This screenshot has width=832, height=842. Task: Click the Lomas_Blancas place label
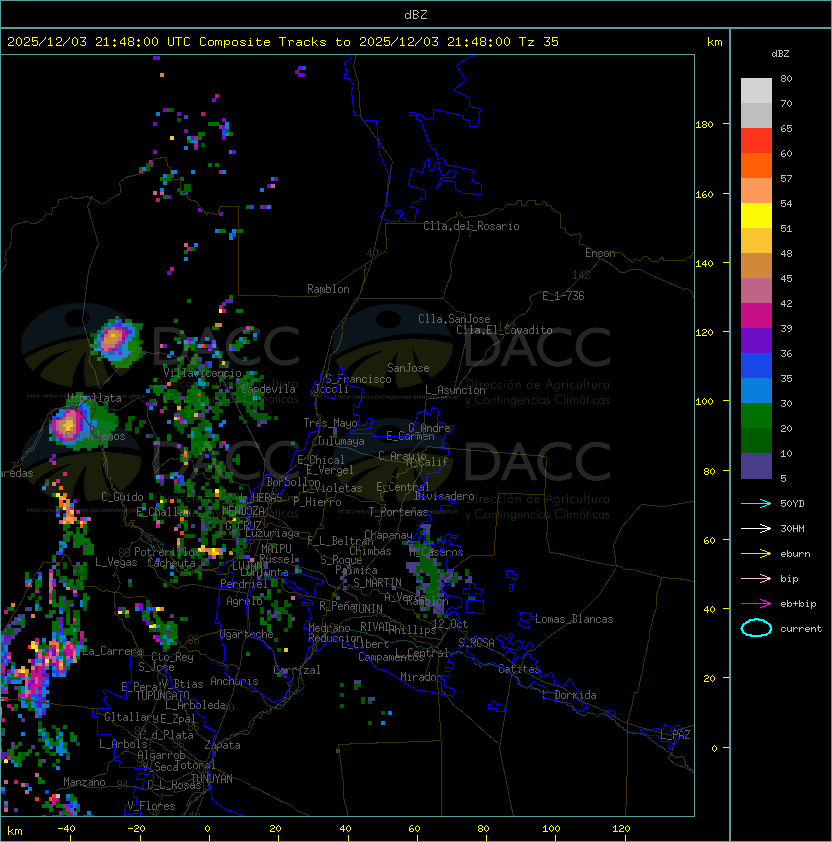click(574, 619)
